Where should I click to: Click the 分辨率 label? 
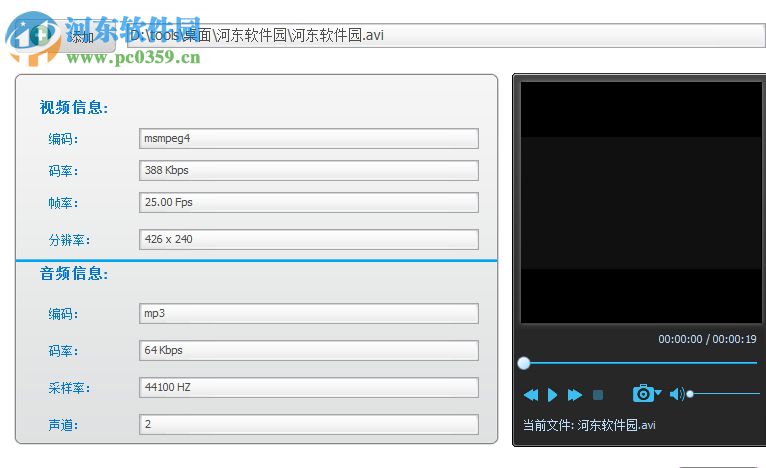(69, 240)
